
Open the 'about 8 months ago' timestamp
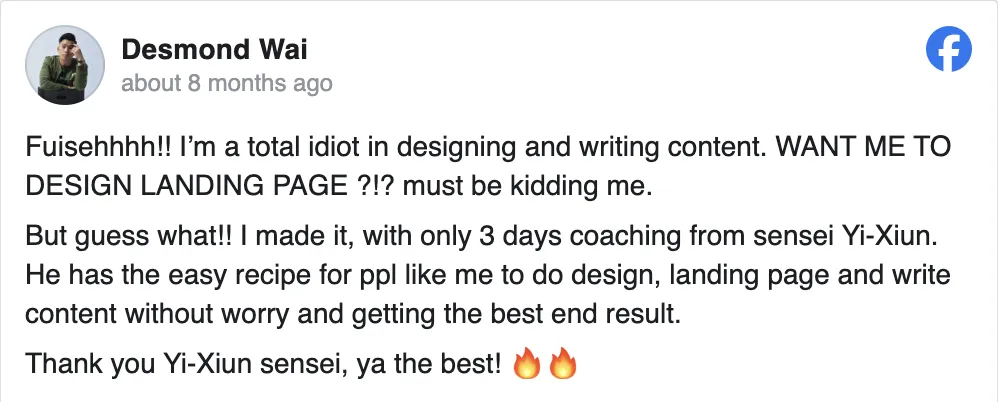[x=226, y=83]
